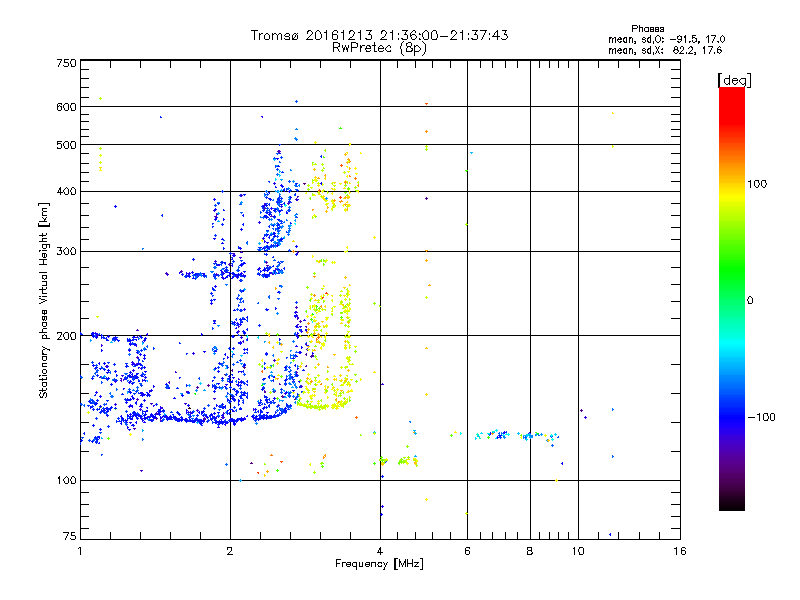This screenshot has width=800, height=600.
Task: Click the plot title 'Tromsø 20161213 21:36:00-21:37:43'
Action: click(379, 35)
